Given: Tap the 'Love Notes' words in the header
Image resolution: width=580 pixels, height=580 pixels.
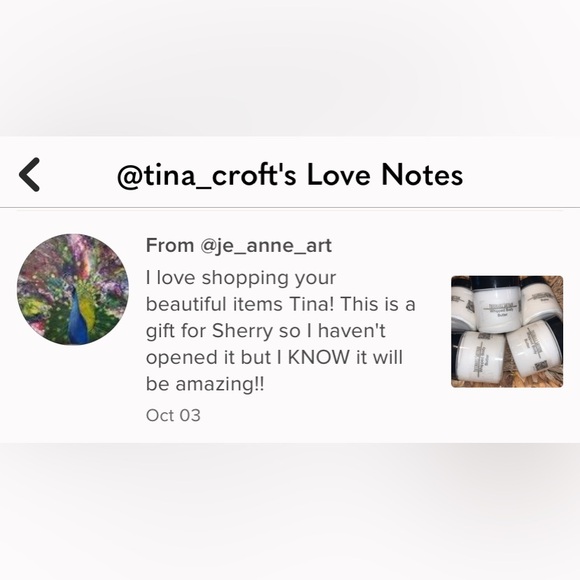Looking at the screenshot, I should (385, 175).
